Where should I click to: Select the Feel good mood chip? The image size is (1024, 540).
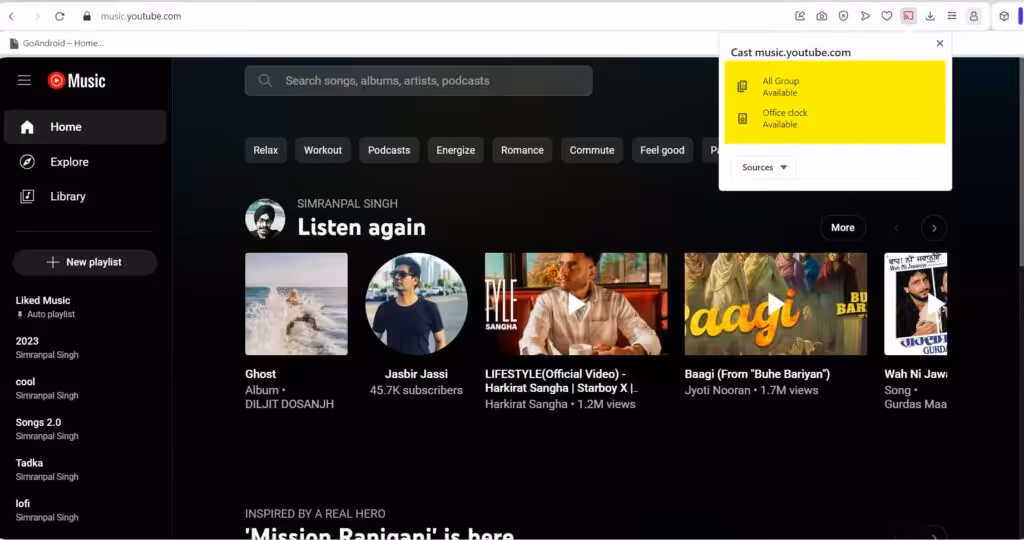[x=662, y=150]
